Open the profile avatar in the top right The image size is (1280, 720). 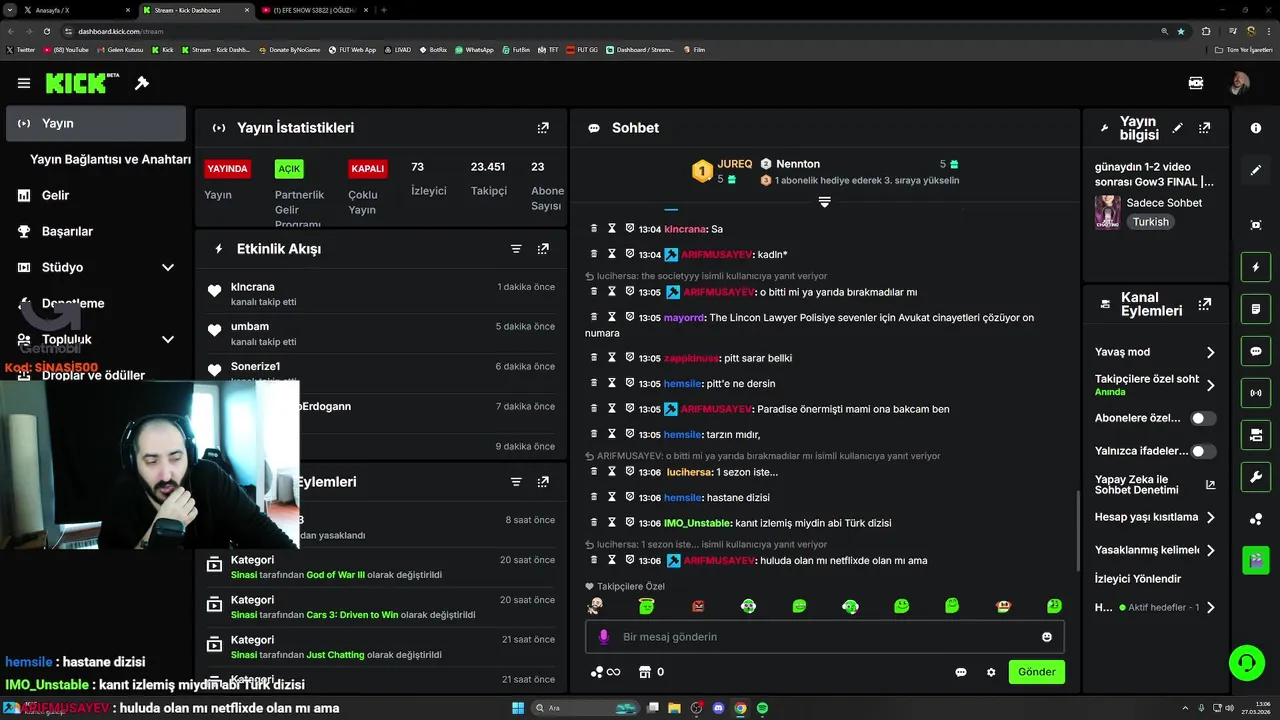pos(1239,83)
